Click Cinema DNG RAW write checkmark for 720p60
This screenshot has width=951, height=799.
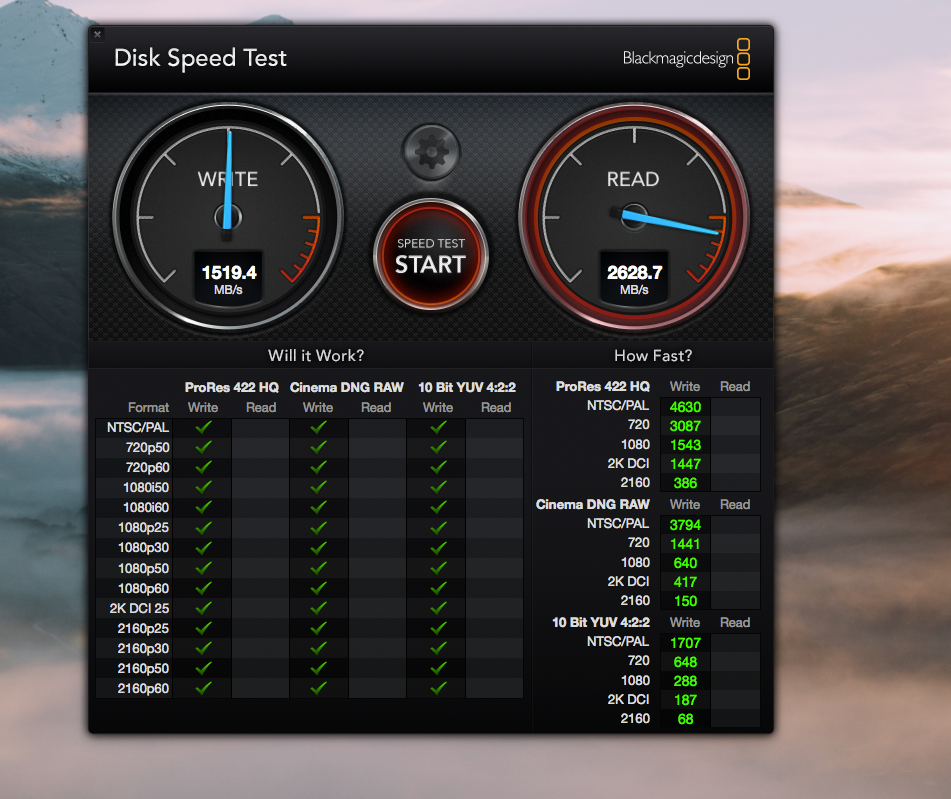(x=318, y=467)
